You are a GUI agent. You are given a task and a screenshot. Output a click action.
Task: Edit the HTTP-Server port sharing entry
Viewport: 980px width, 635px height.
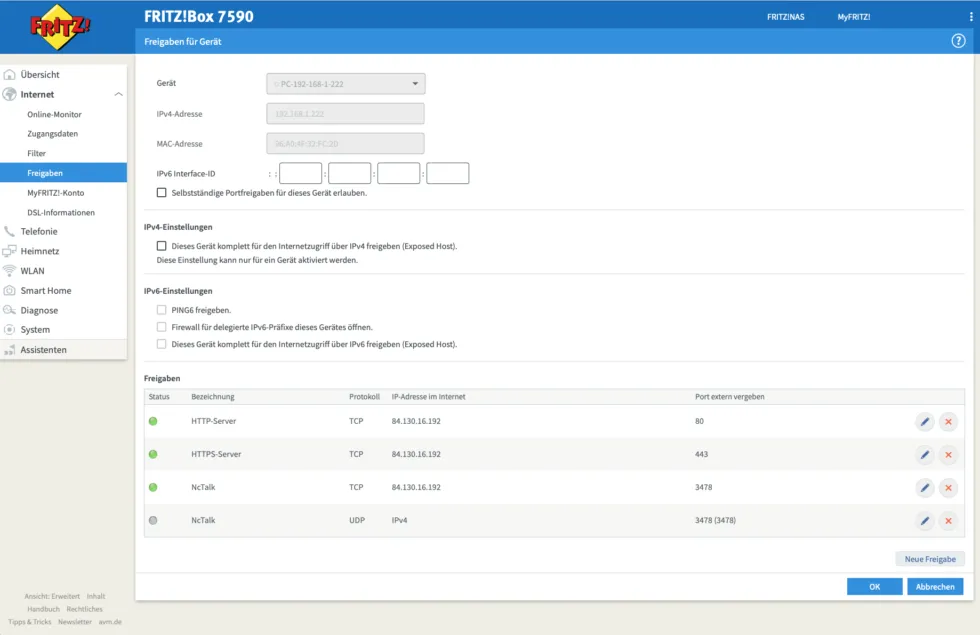pyautogui.click(x=925, y=422)
